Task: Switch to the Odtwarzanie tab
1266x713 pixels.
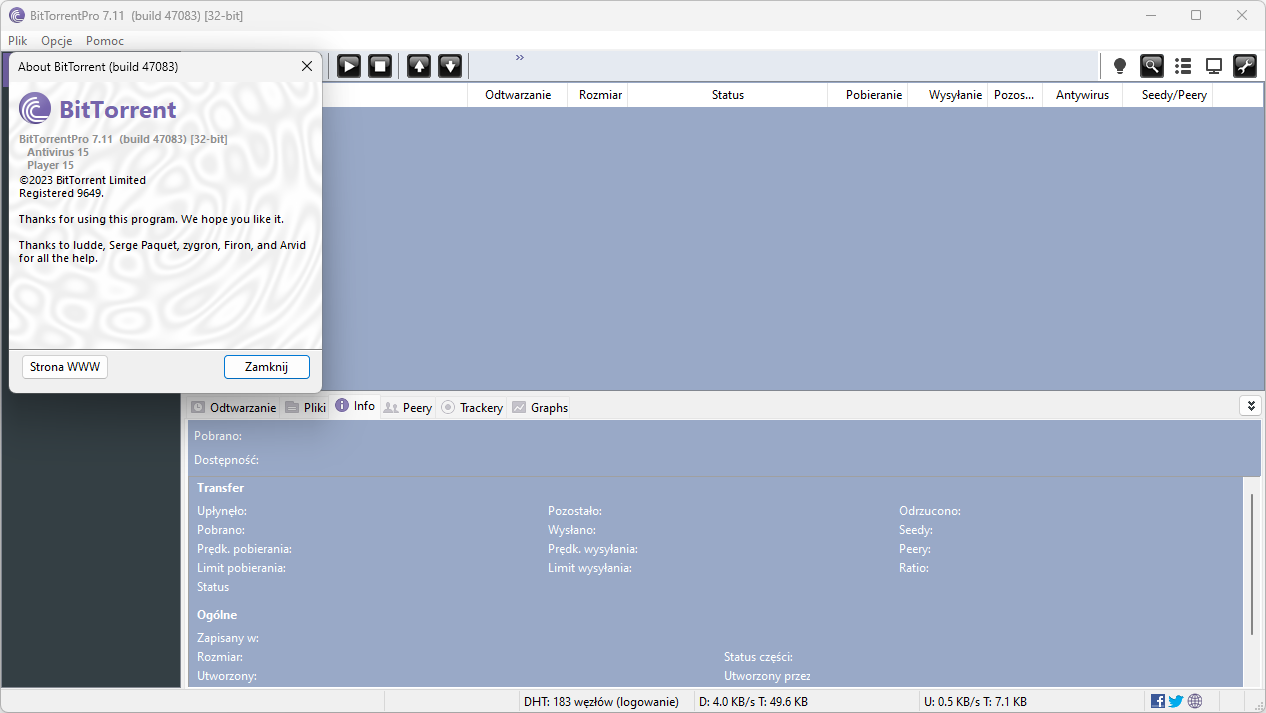Action: [x=234, y=407]
